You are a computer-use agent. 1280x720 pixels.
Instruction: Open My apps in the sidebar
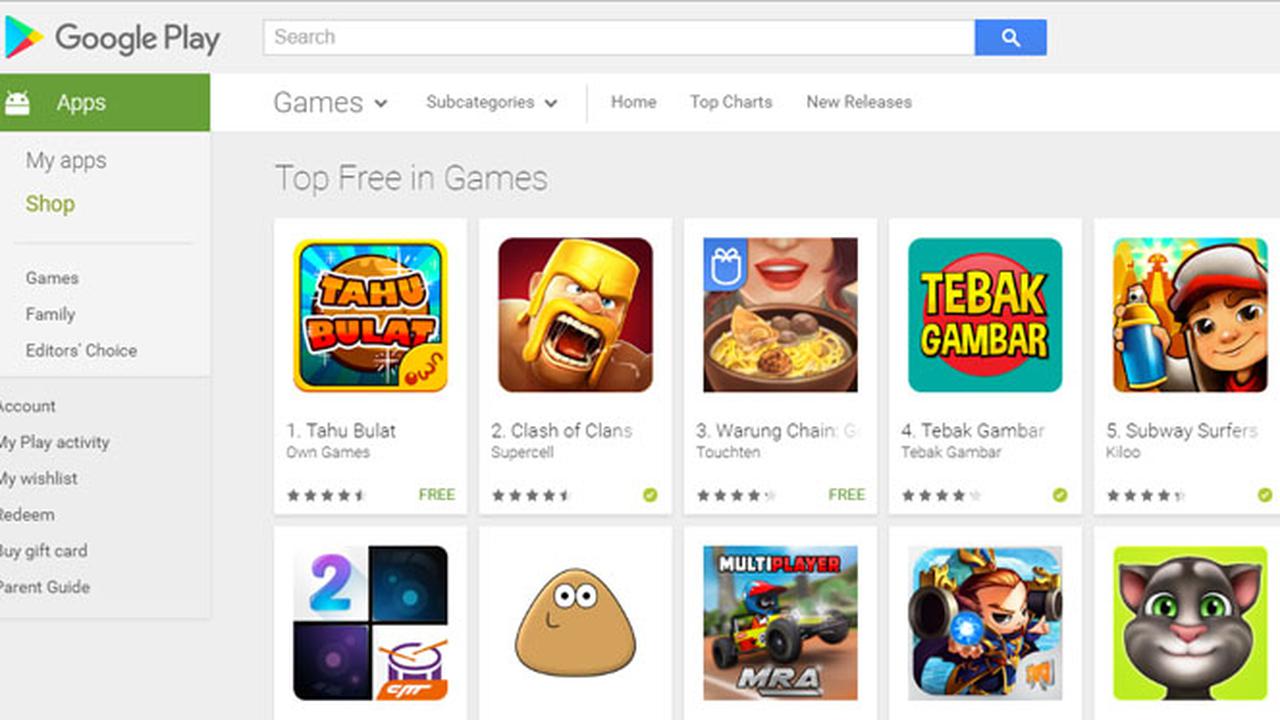66,161
